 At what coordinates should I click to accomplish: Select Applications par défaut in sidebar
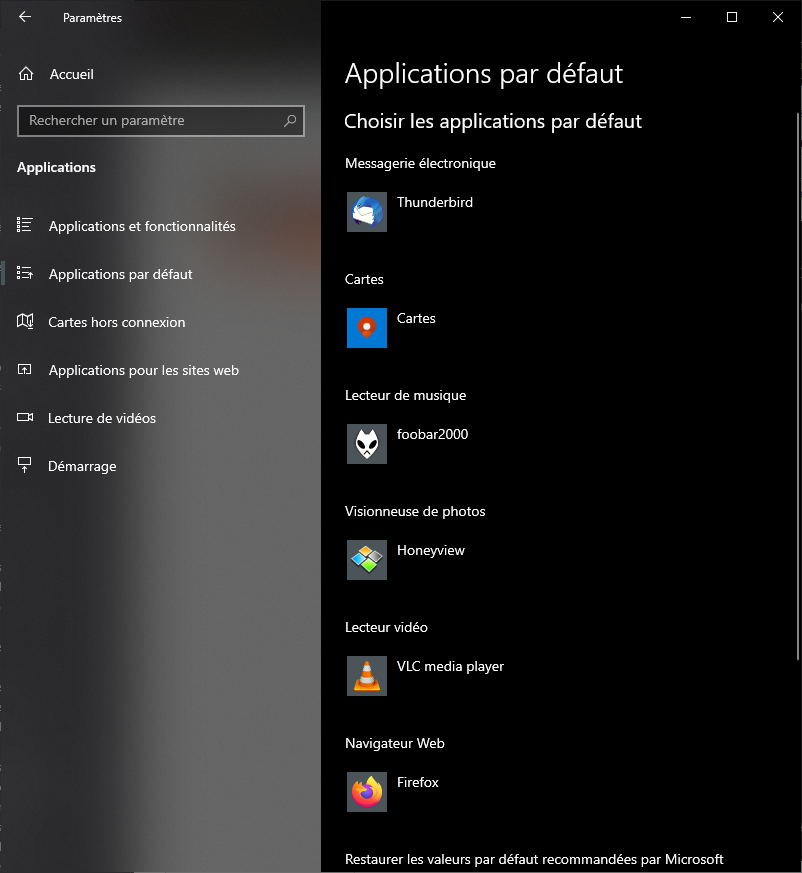click(x=120, y=274)
